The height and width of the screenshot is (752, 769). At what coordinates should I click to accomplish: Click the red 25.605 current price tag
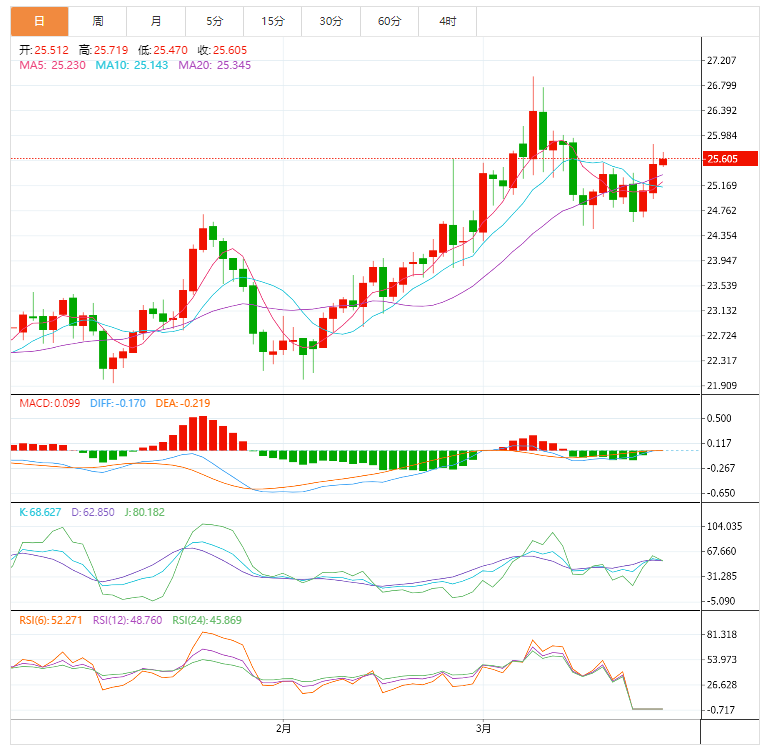coord(730,158)
